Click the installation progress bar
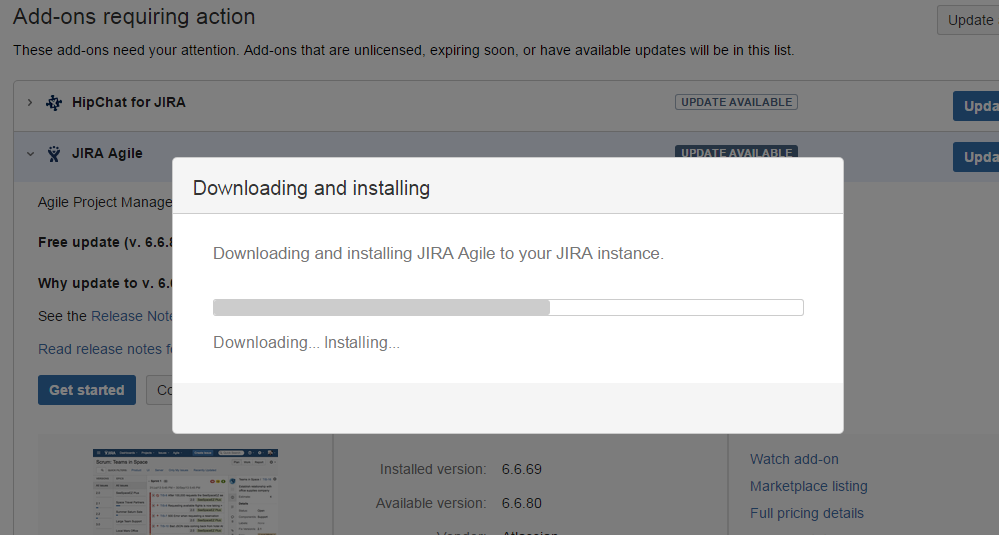Screen dimensions: 999x535 (508, 307)
